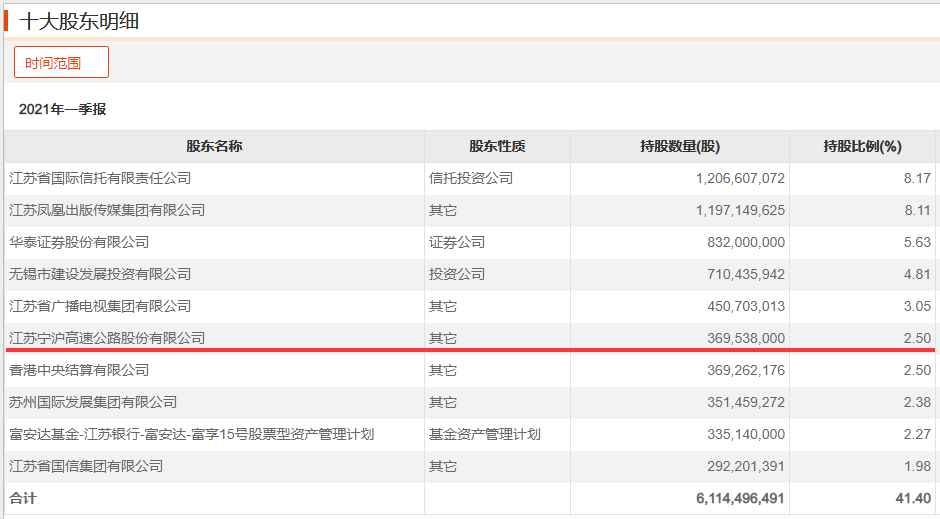Viewport: 940px width, 519px height.
Task: Open 苏州国际发展集团有限公司 shareholder entry
Action: pyautogui.click(x=93, y=402)
